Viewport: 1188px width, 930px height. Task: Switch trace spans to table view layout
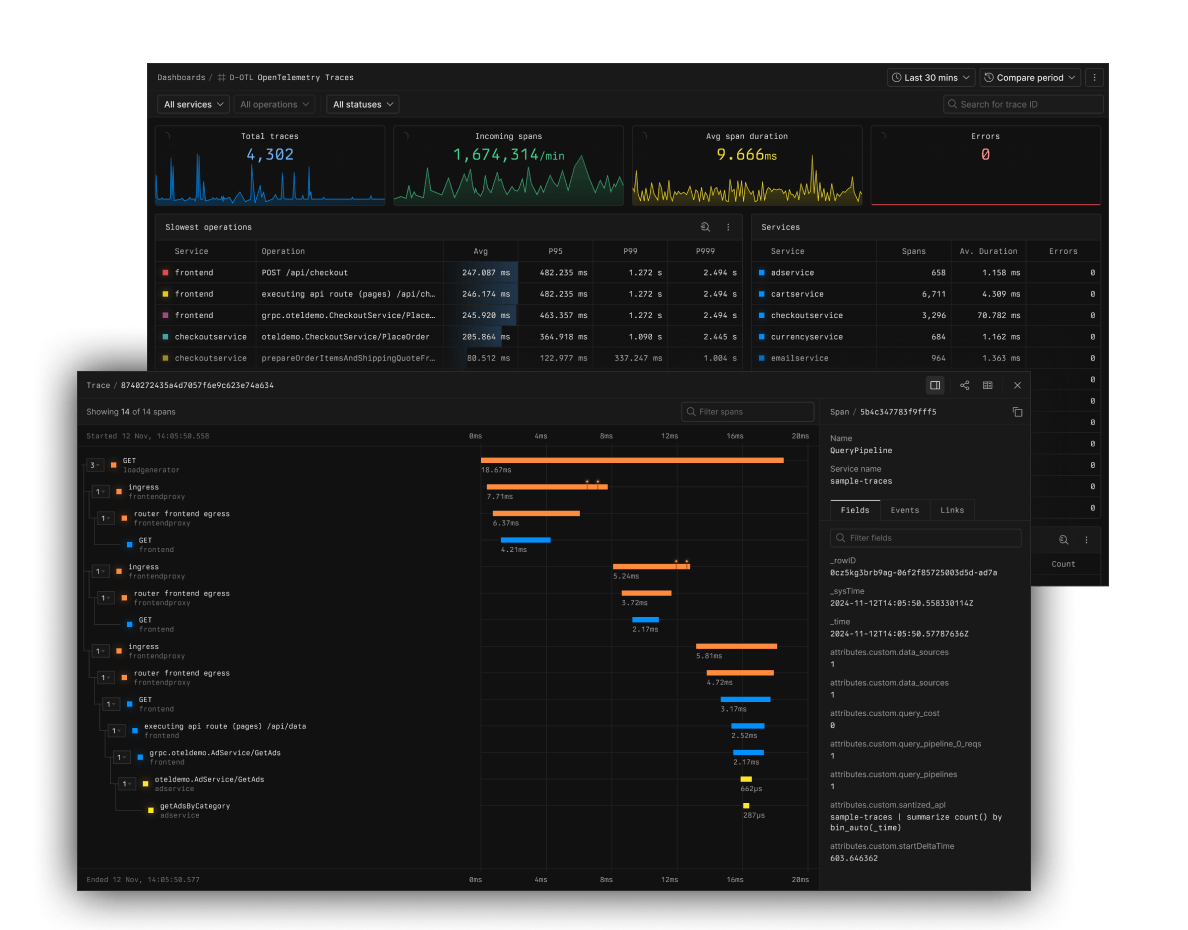(x=988, y=385)
